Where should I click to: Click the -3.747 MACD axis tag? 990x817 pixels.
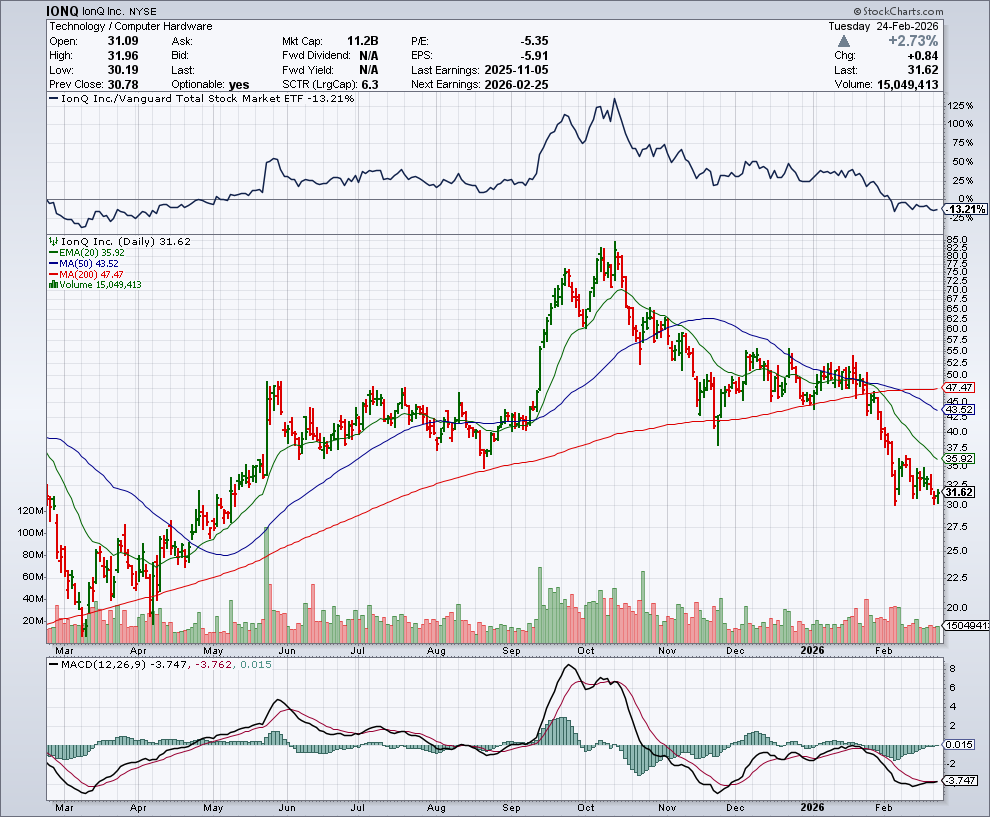point(960,780)
